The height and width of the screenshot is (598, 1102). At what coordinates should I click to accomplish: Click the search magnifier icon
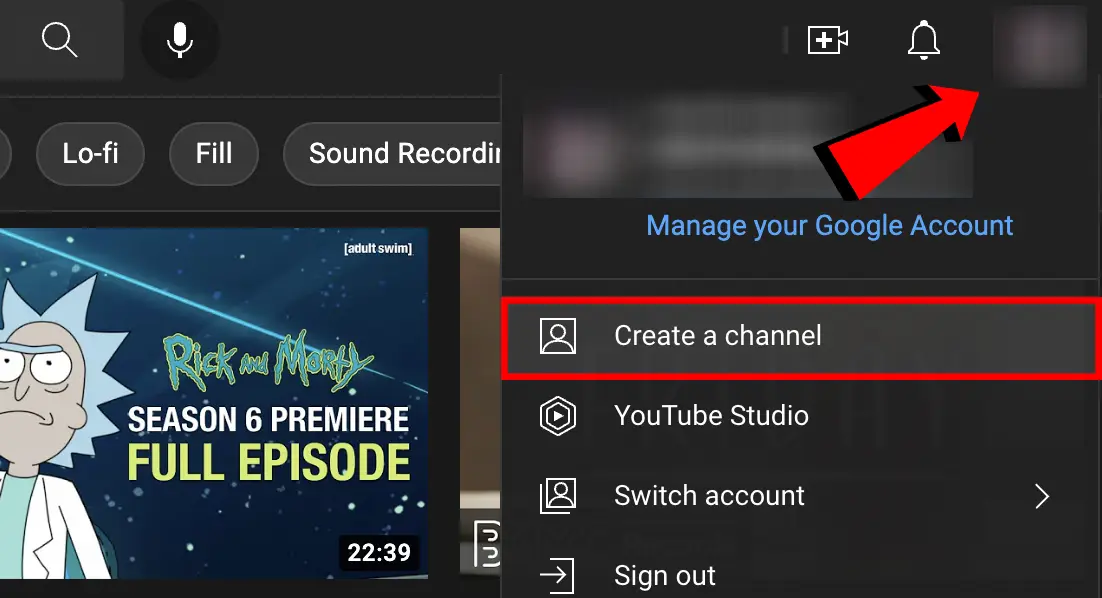60,40
